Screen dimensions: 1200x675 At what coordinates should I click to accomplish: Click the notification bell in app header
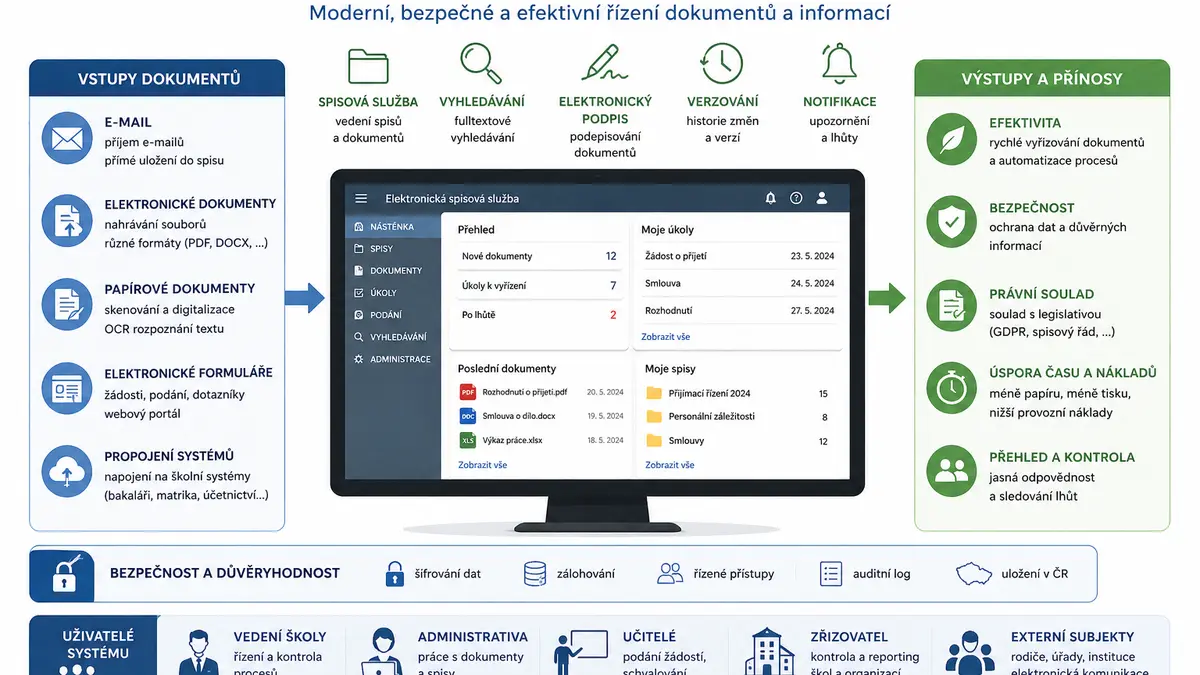770,198
